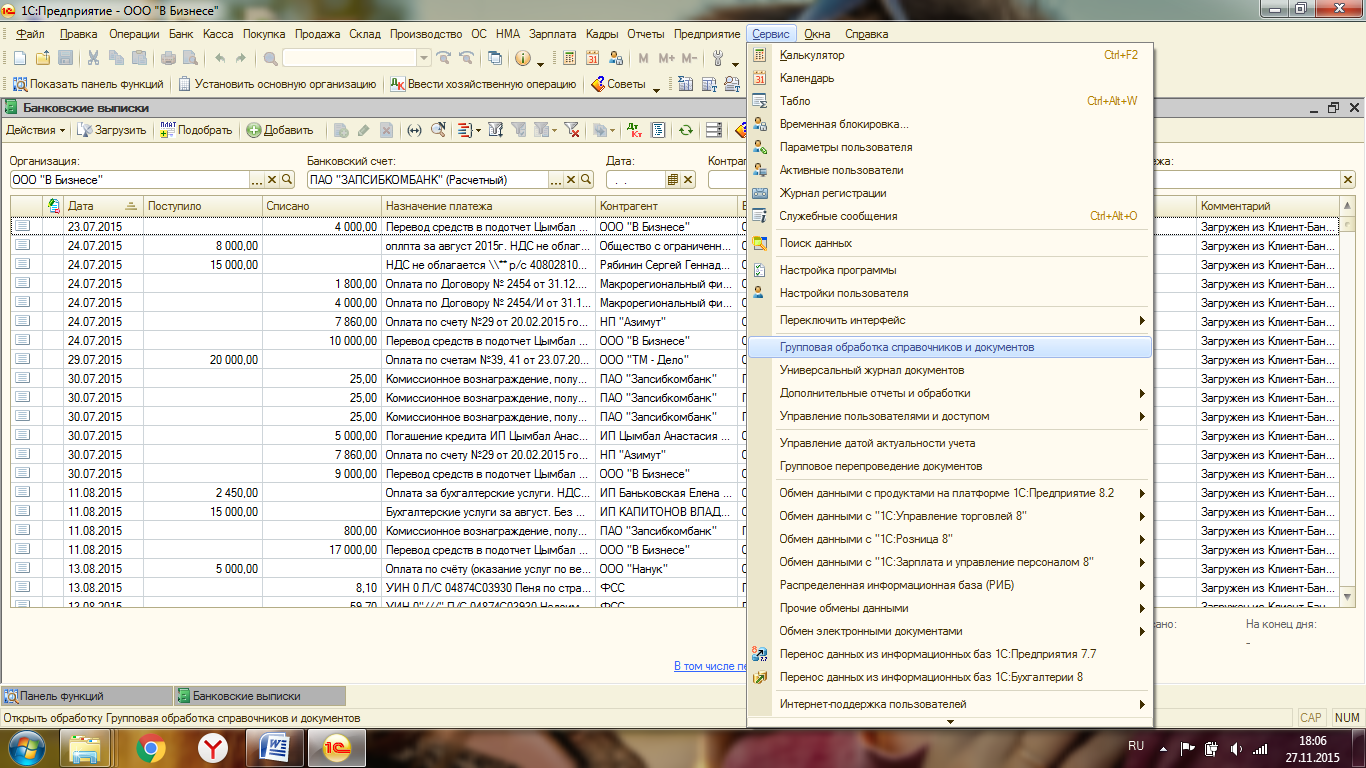
Task: Click Поступило column header
Action: pyautogui.click(x=203, y=206)
